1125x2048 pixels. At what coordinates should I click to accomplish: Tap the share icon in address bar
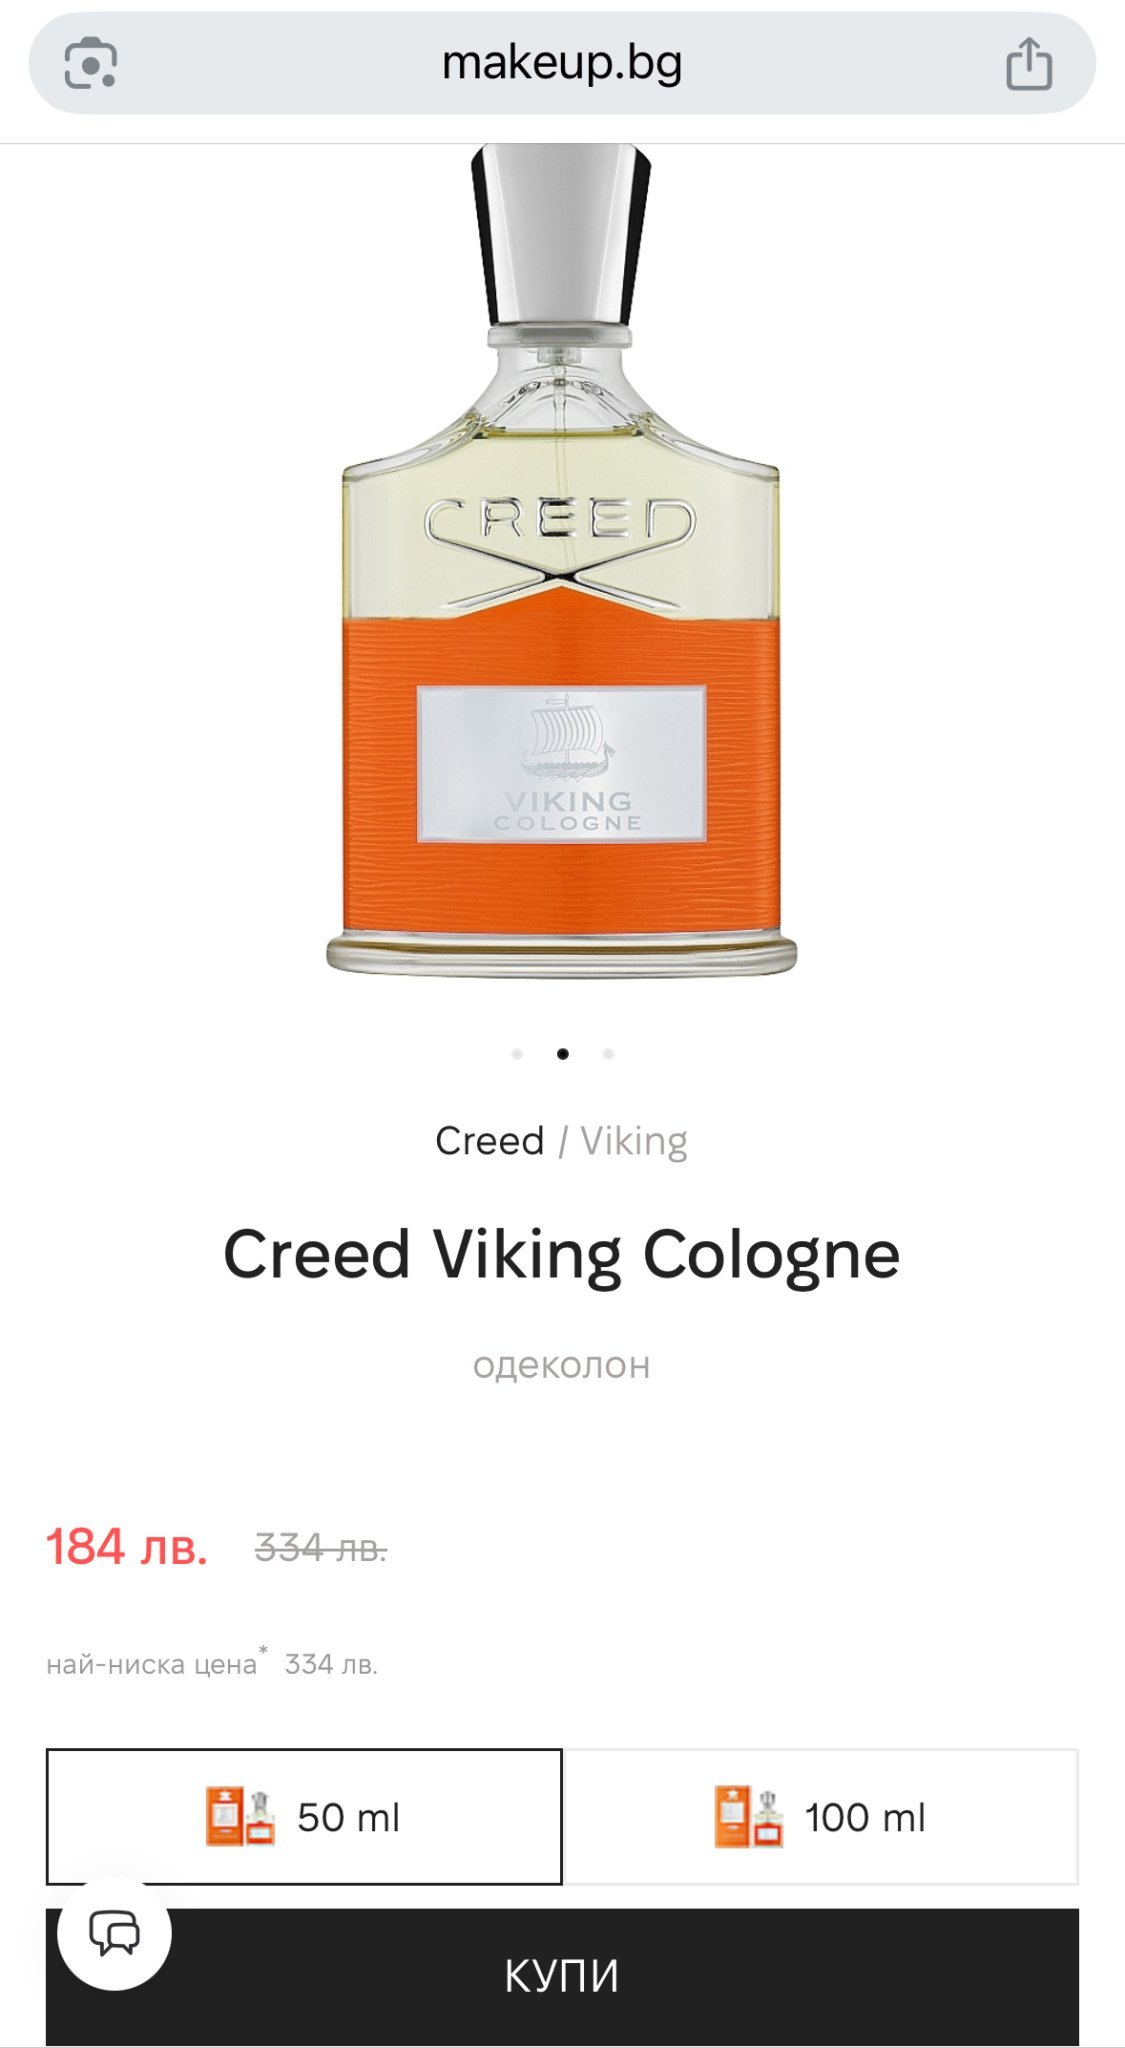[1029, 64]
